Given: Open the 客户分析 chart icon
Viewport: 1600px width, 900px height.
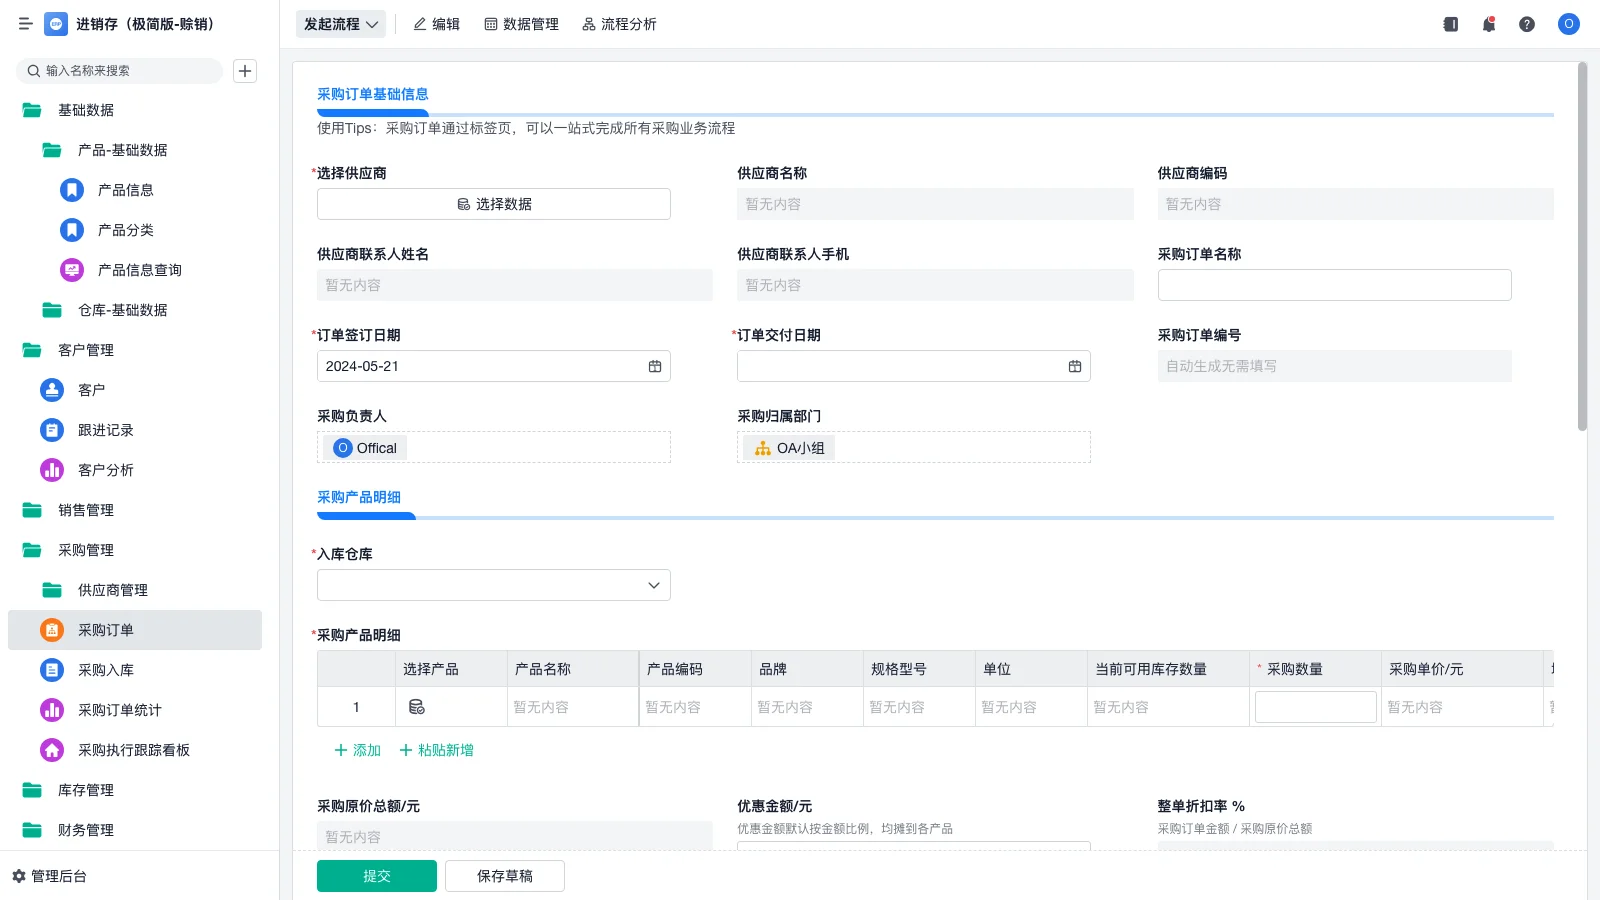Looking at the screenshot, I should [x=52, y=470].
